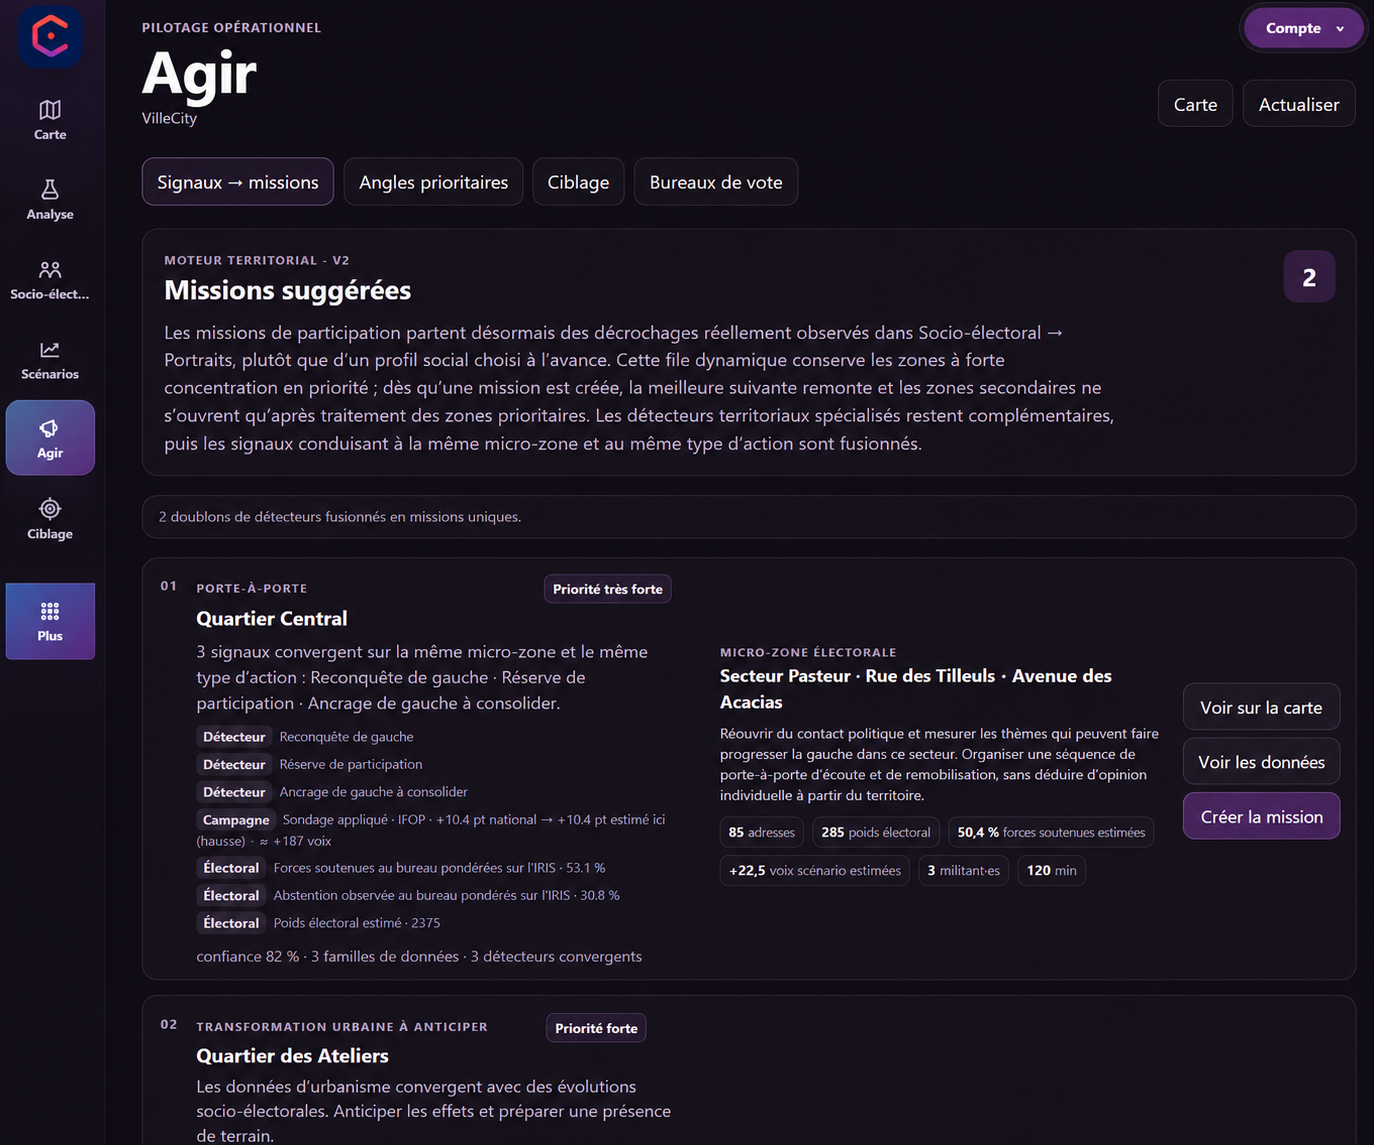Click Voir sur la carte button
This screenshot has width=1374, height=1145.
(1261, 707)
